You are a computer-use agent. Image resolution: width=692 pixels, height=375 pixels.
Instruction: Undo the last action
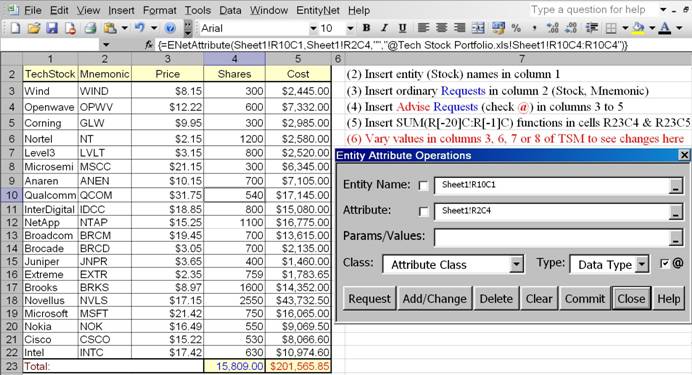pos(140,28)
